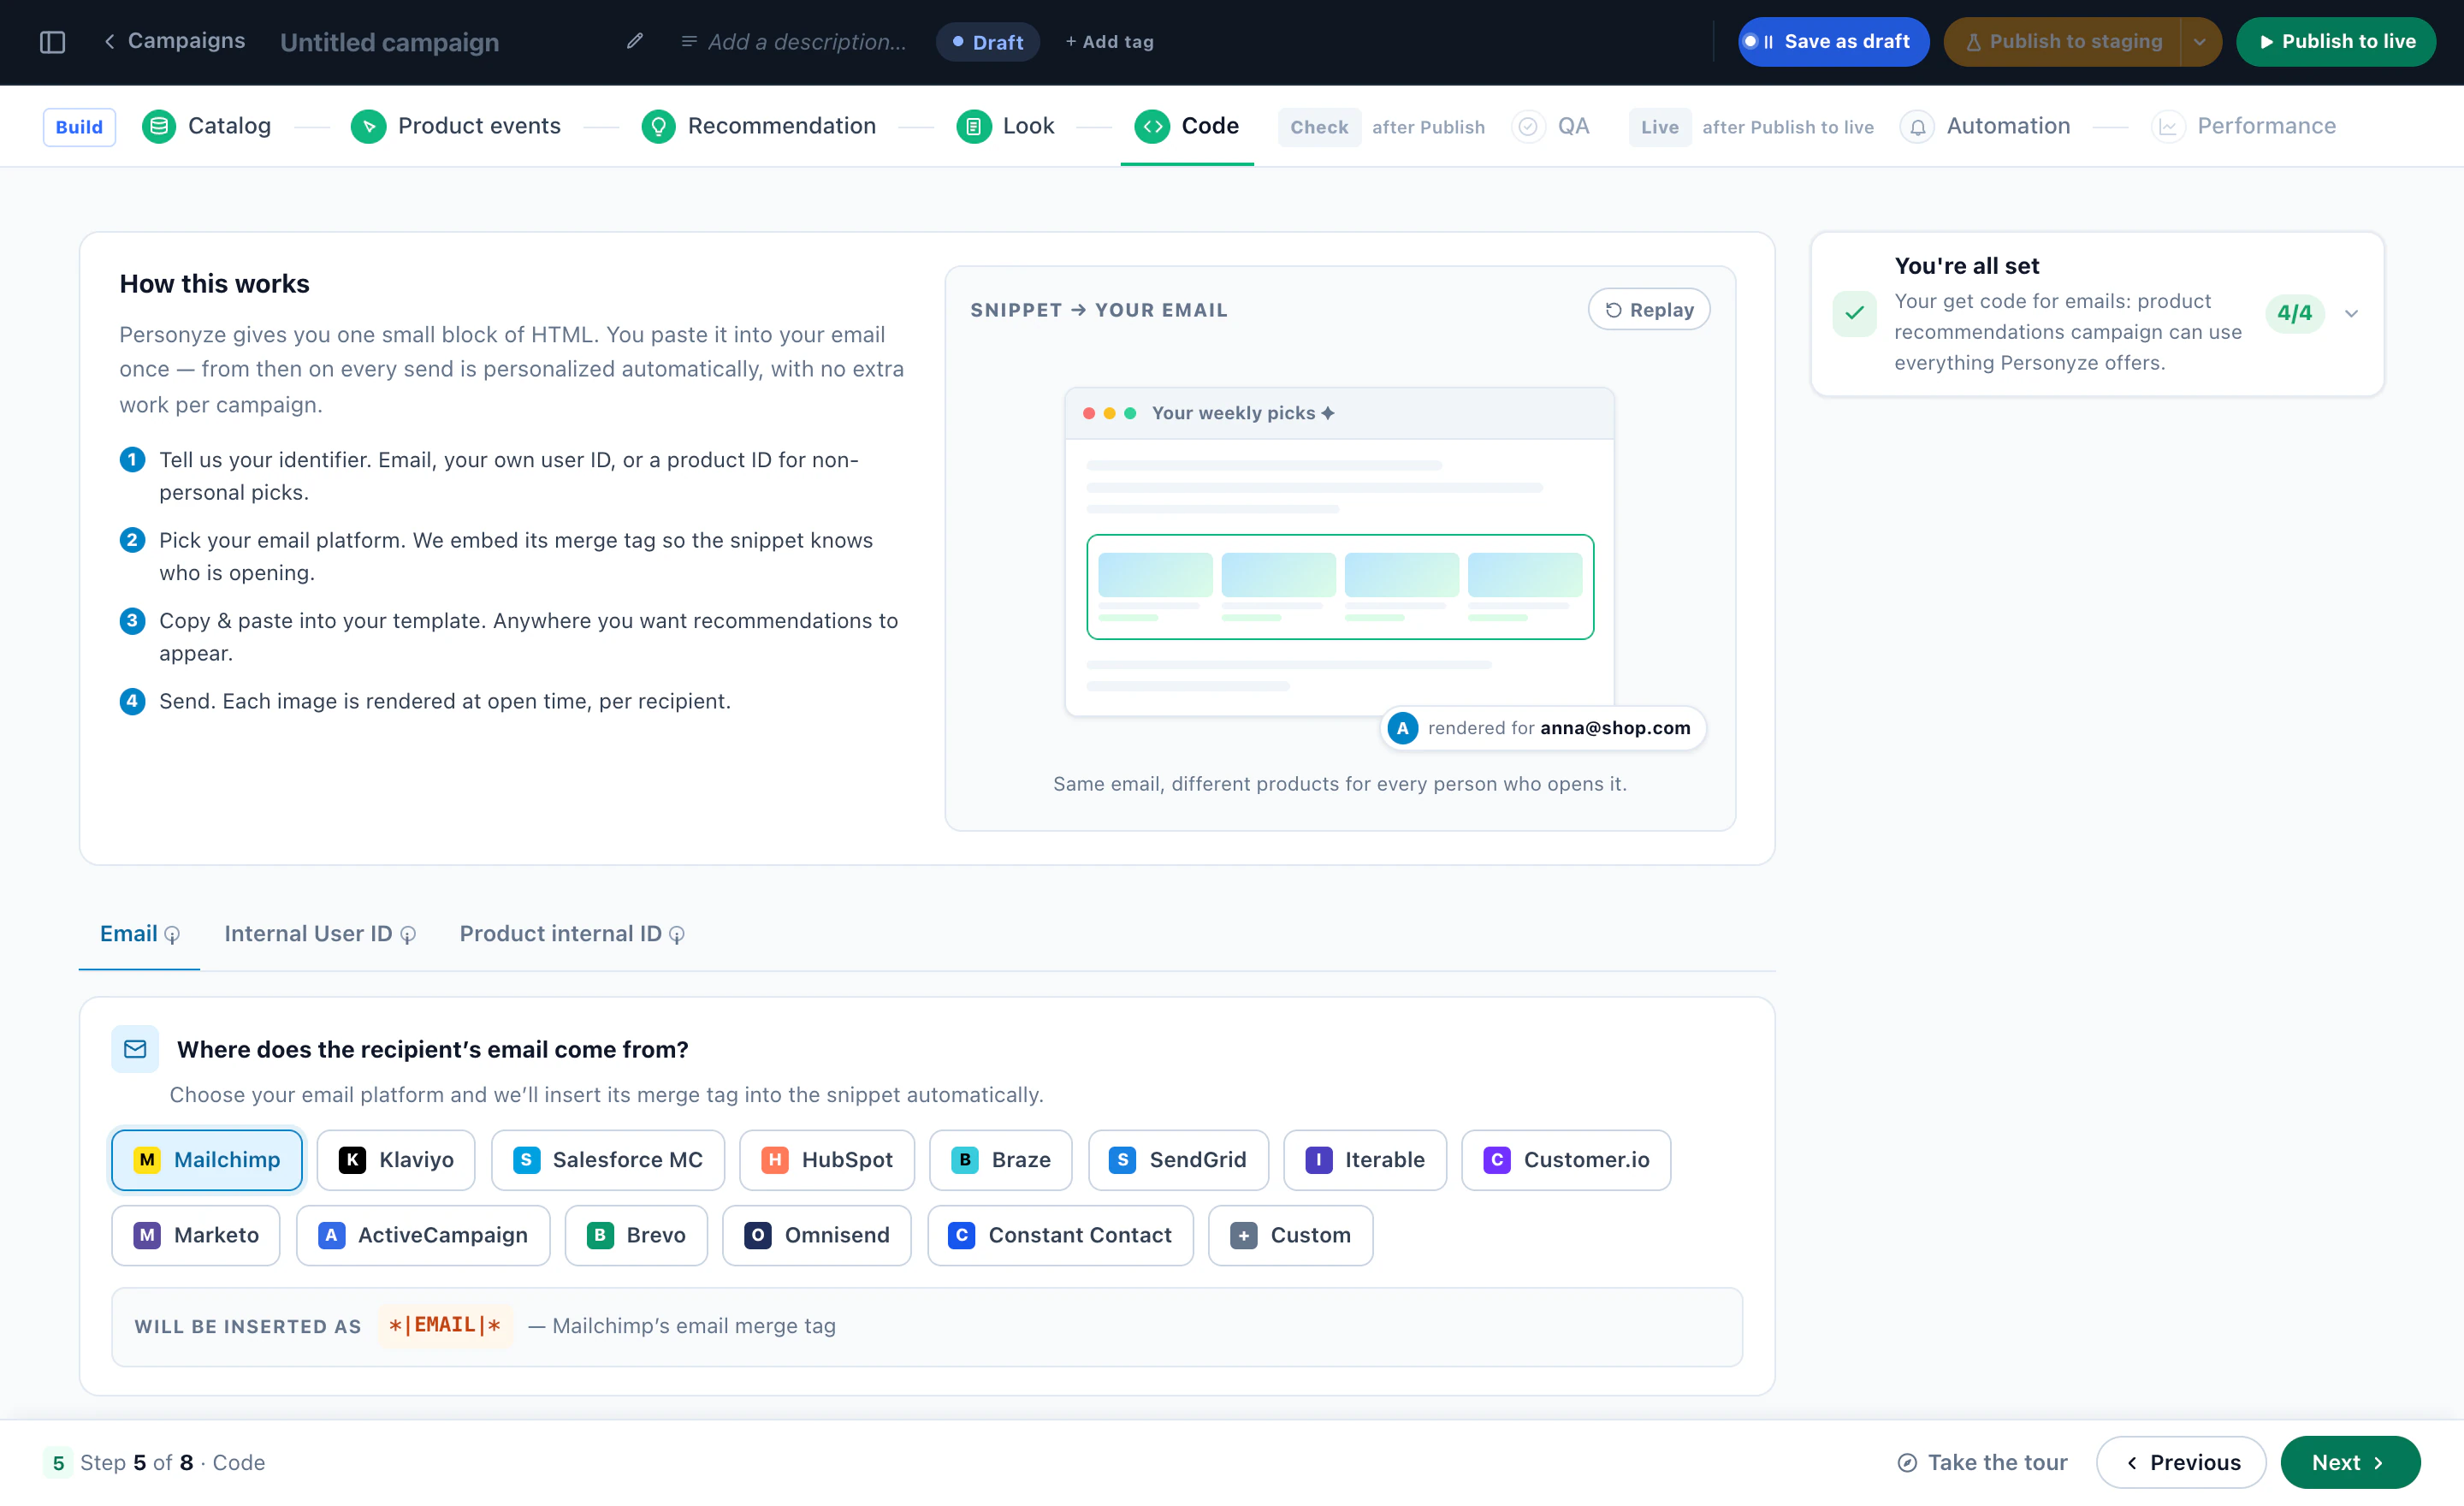Select the Klaviyo platform option

pyautogui.click(x=396, y=1160)
